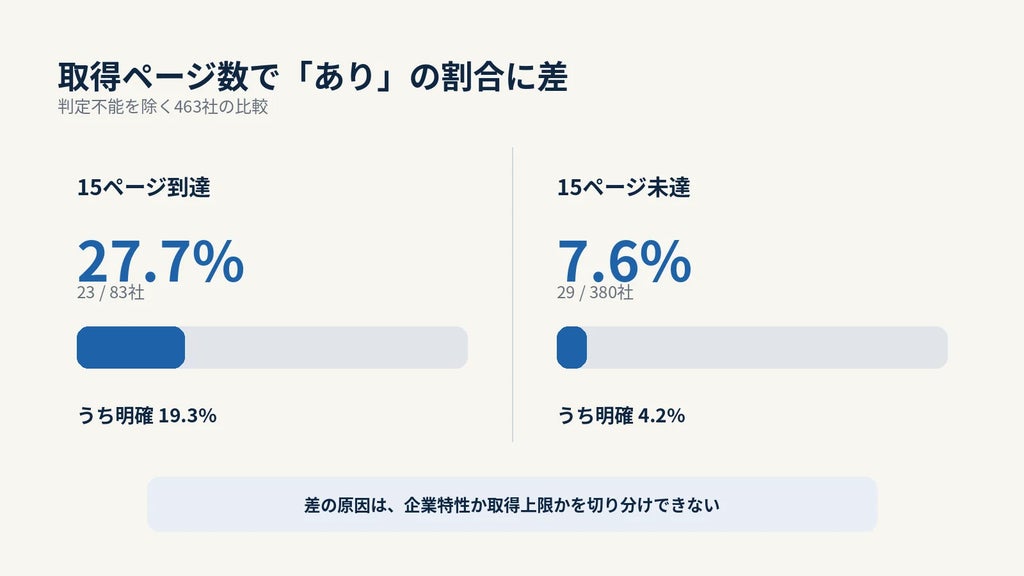1024x576 pixels.
Task: Click the filled blue part of 7.6% bar
Action: pyautogui.click(x=571, y=347)
